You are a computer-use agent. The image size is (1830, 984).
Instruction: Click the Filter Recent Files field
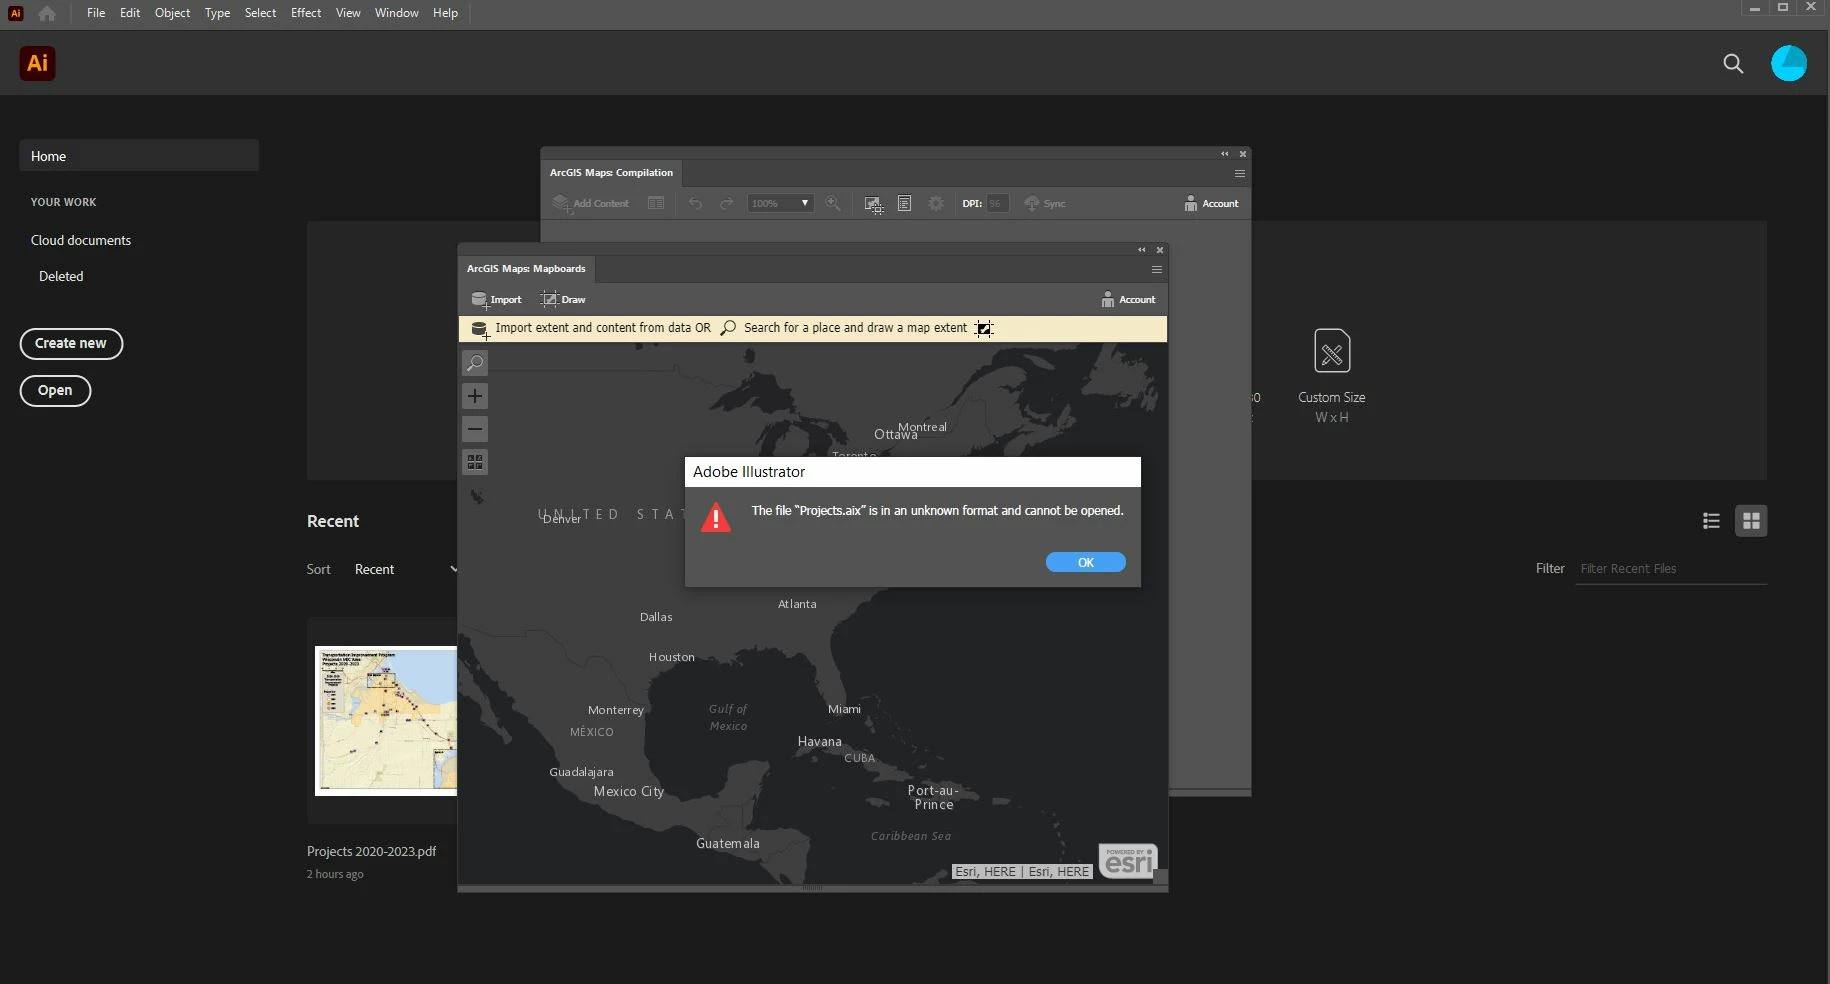tap(1670, 569)
